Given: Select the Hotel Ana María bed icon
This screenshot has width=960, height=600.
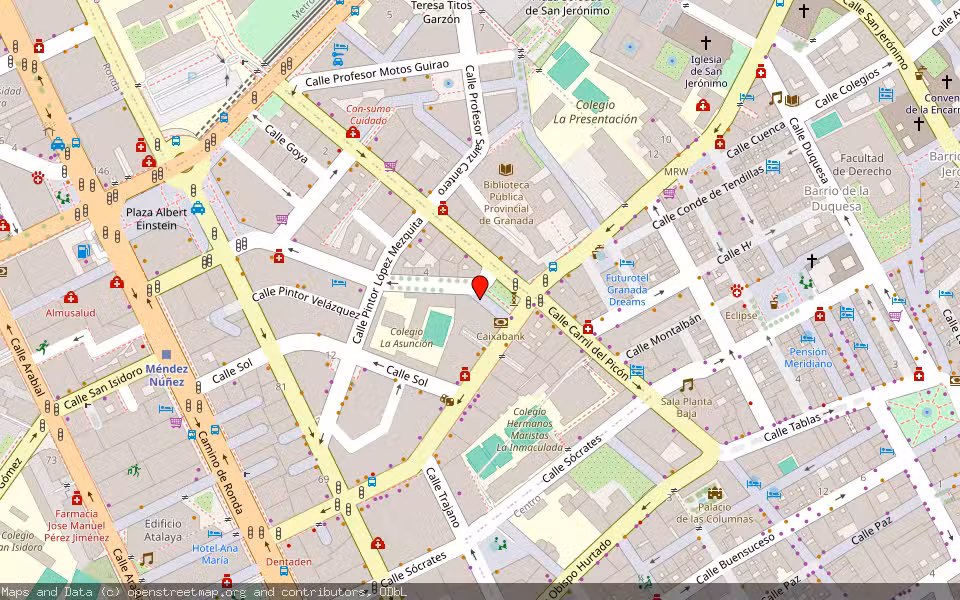Looking at the screenshot, I should tap(215, 534).
